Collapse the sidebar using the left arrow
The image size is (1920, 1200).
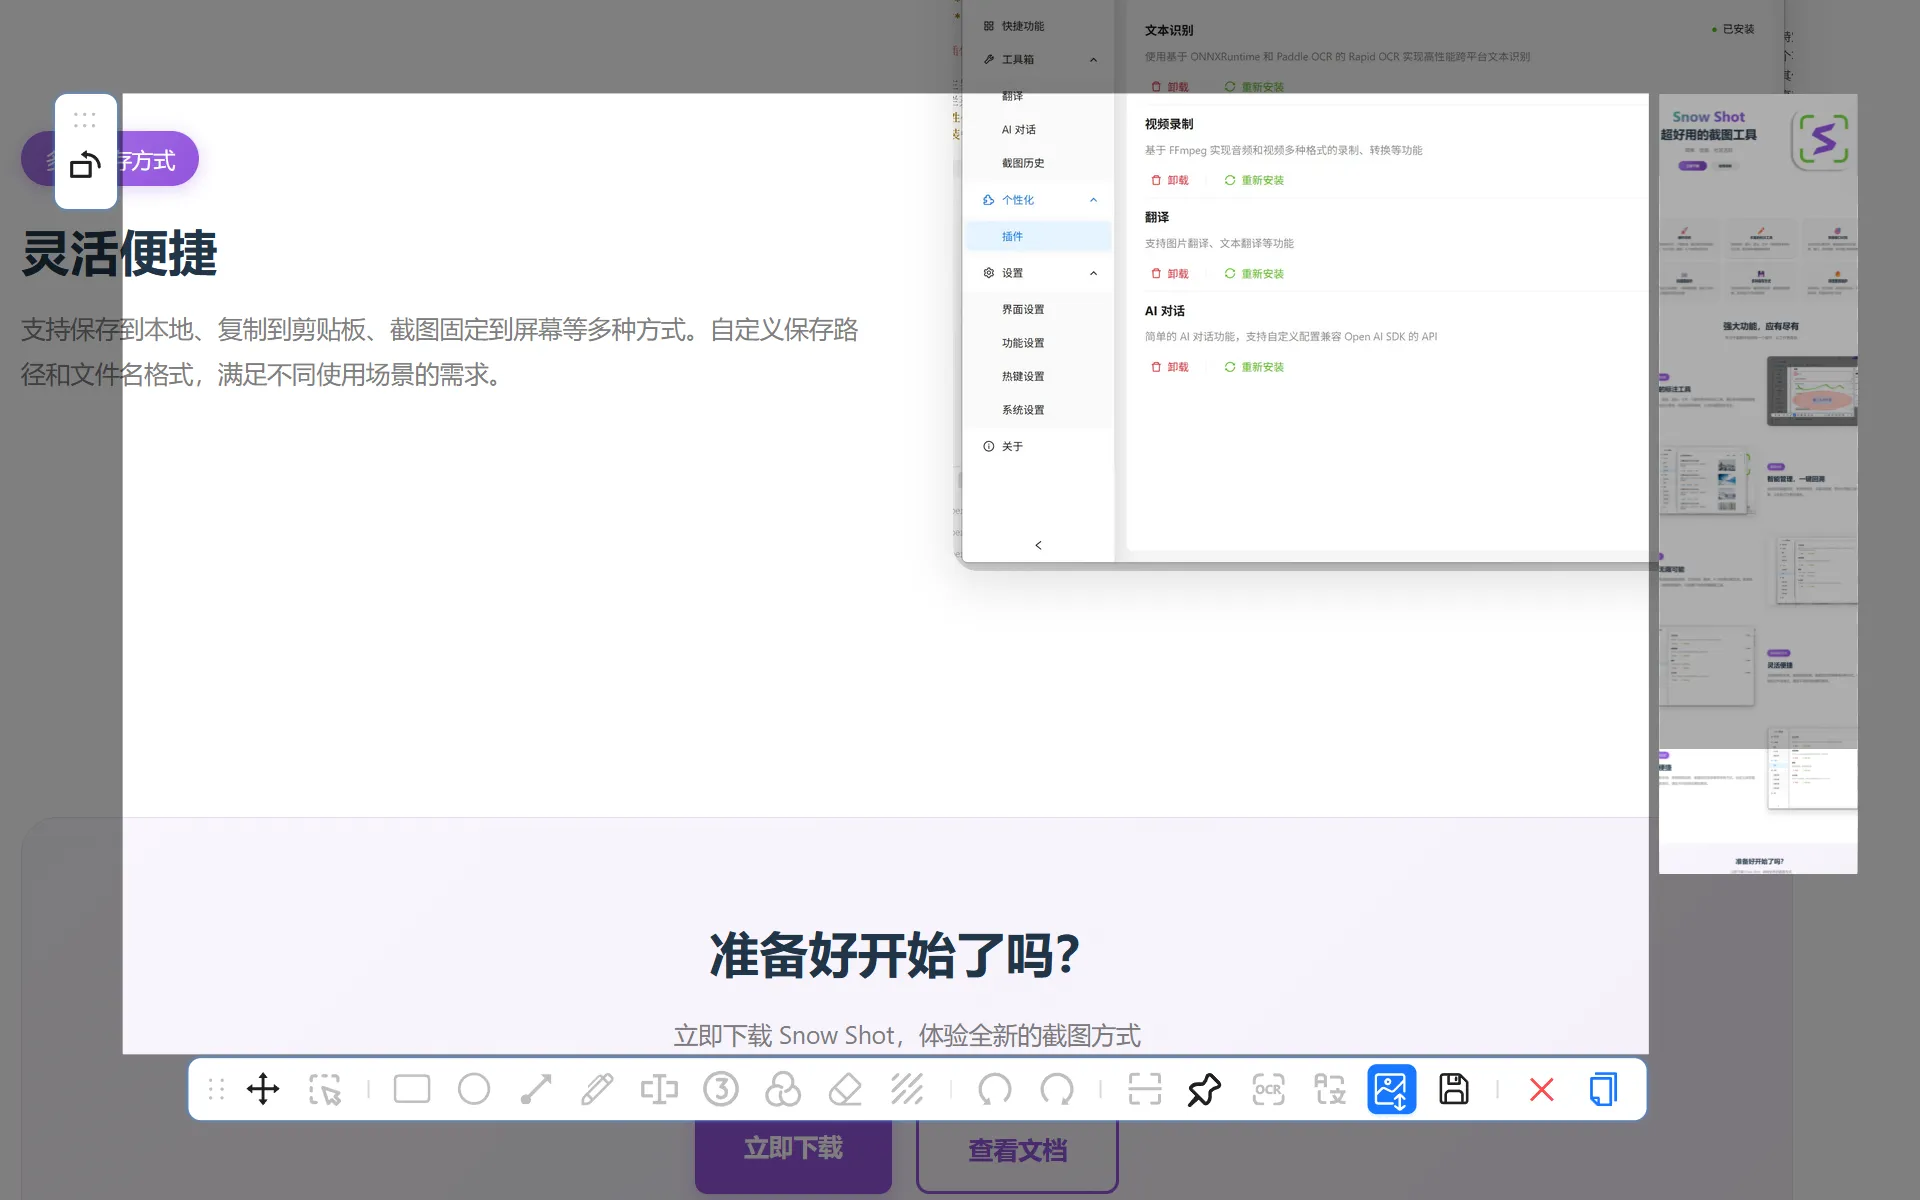click(1038, 545)
